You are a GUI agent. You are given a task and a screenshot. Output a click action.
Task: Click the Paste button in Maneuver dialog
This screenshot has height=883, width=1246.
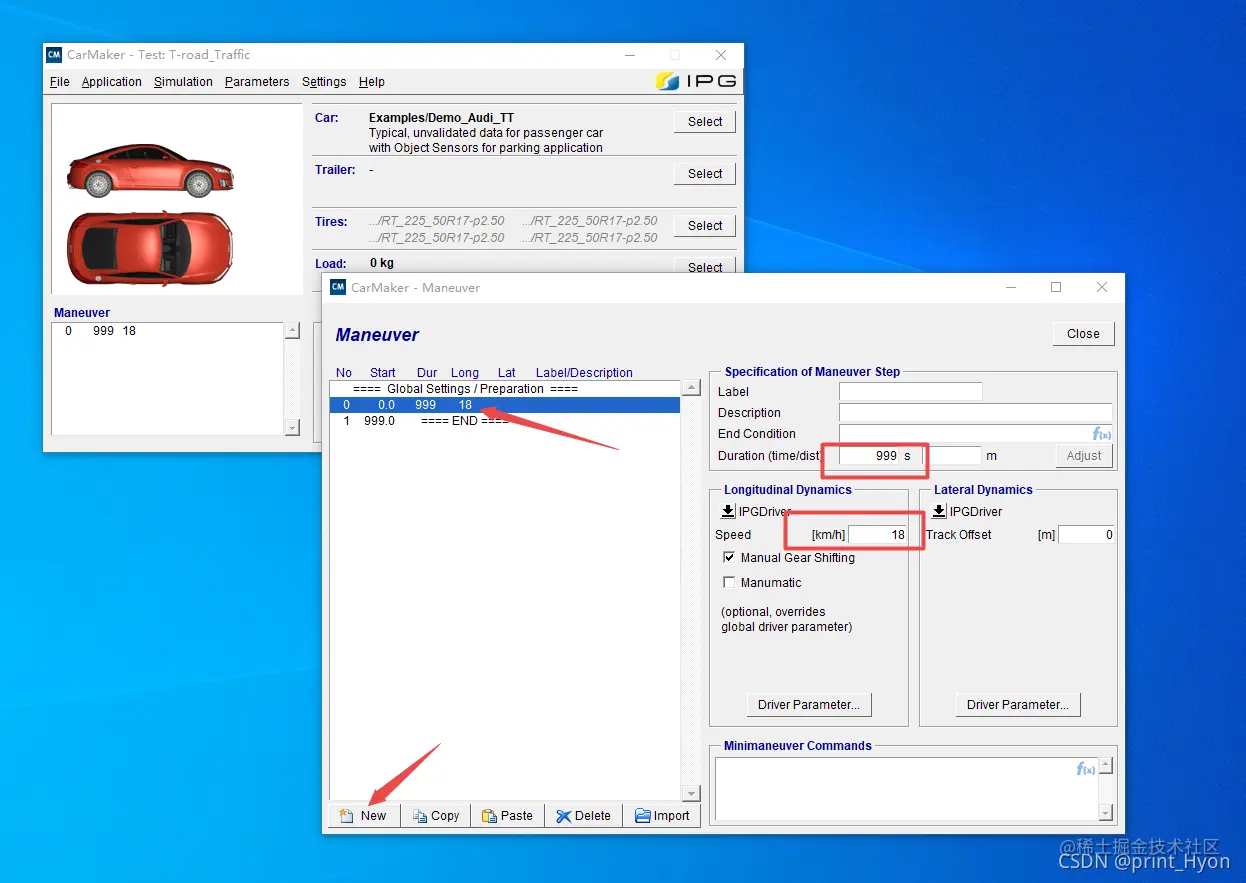(x=508, y=816)
